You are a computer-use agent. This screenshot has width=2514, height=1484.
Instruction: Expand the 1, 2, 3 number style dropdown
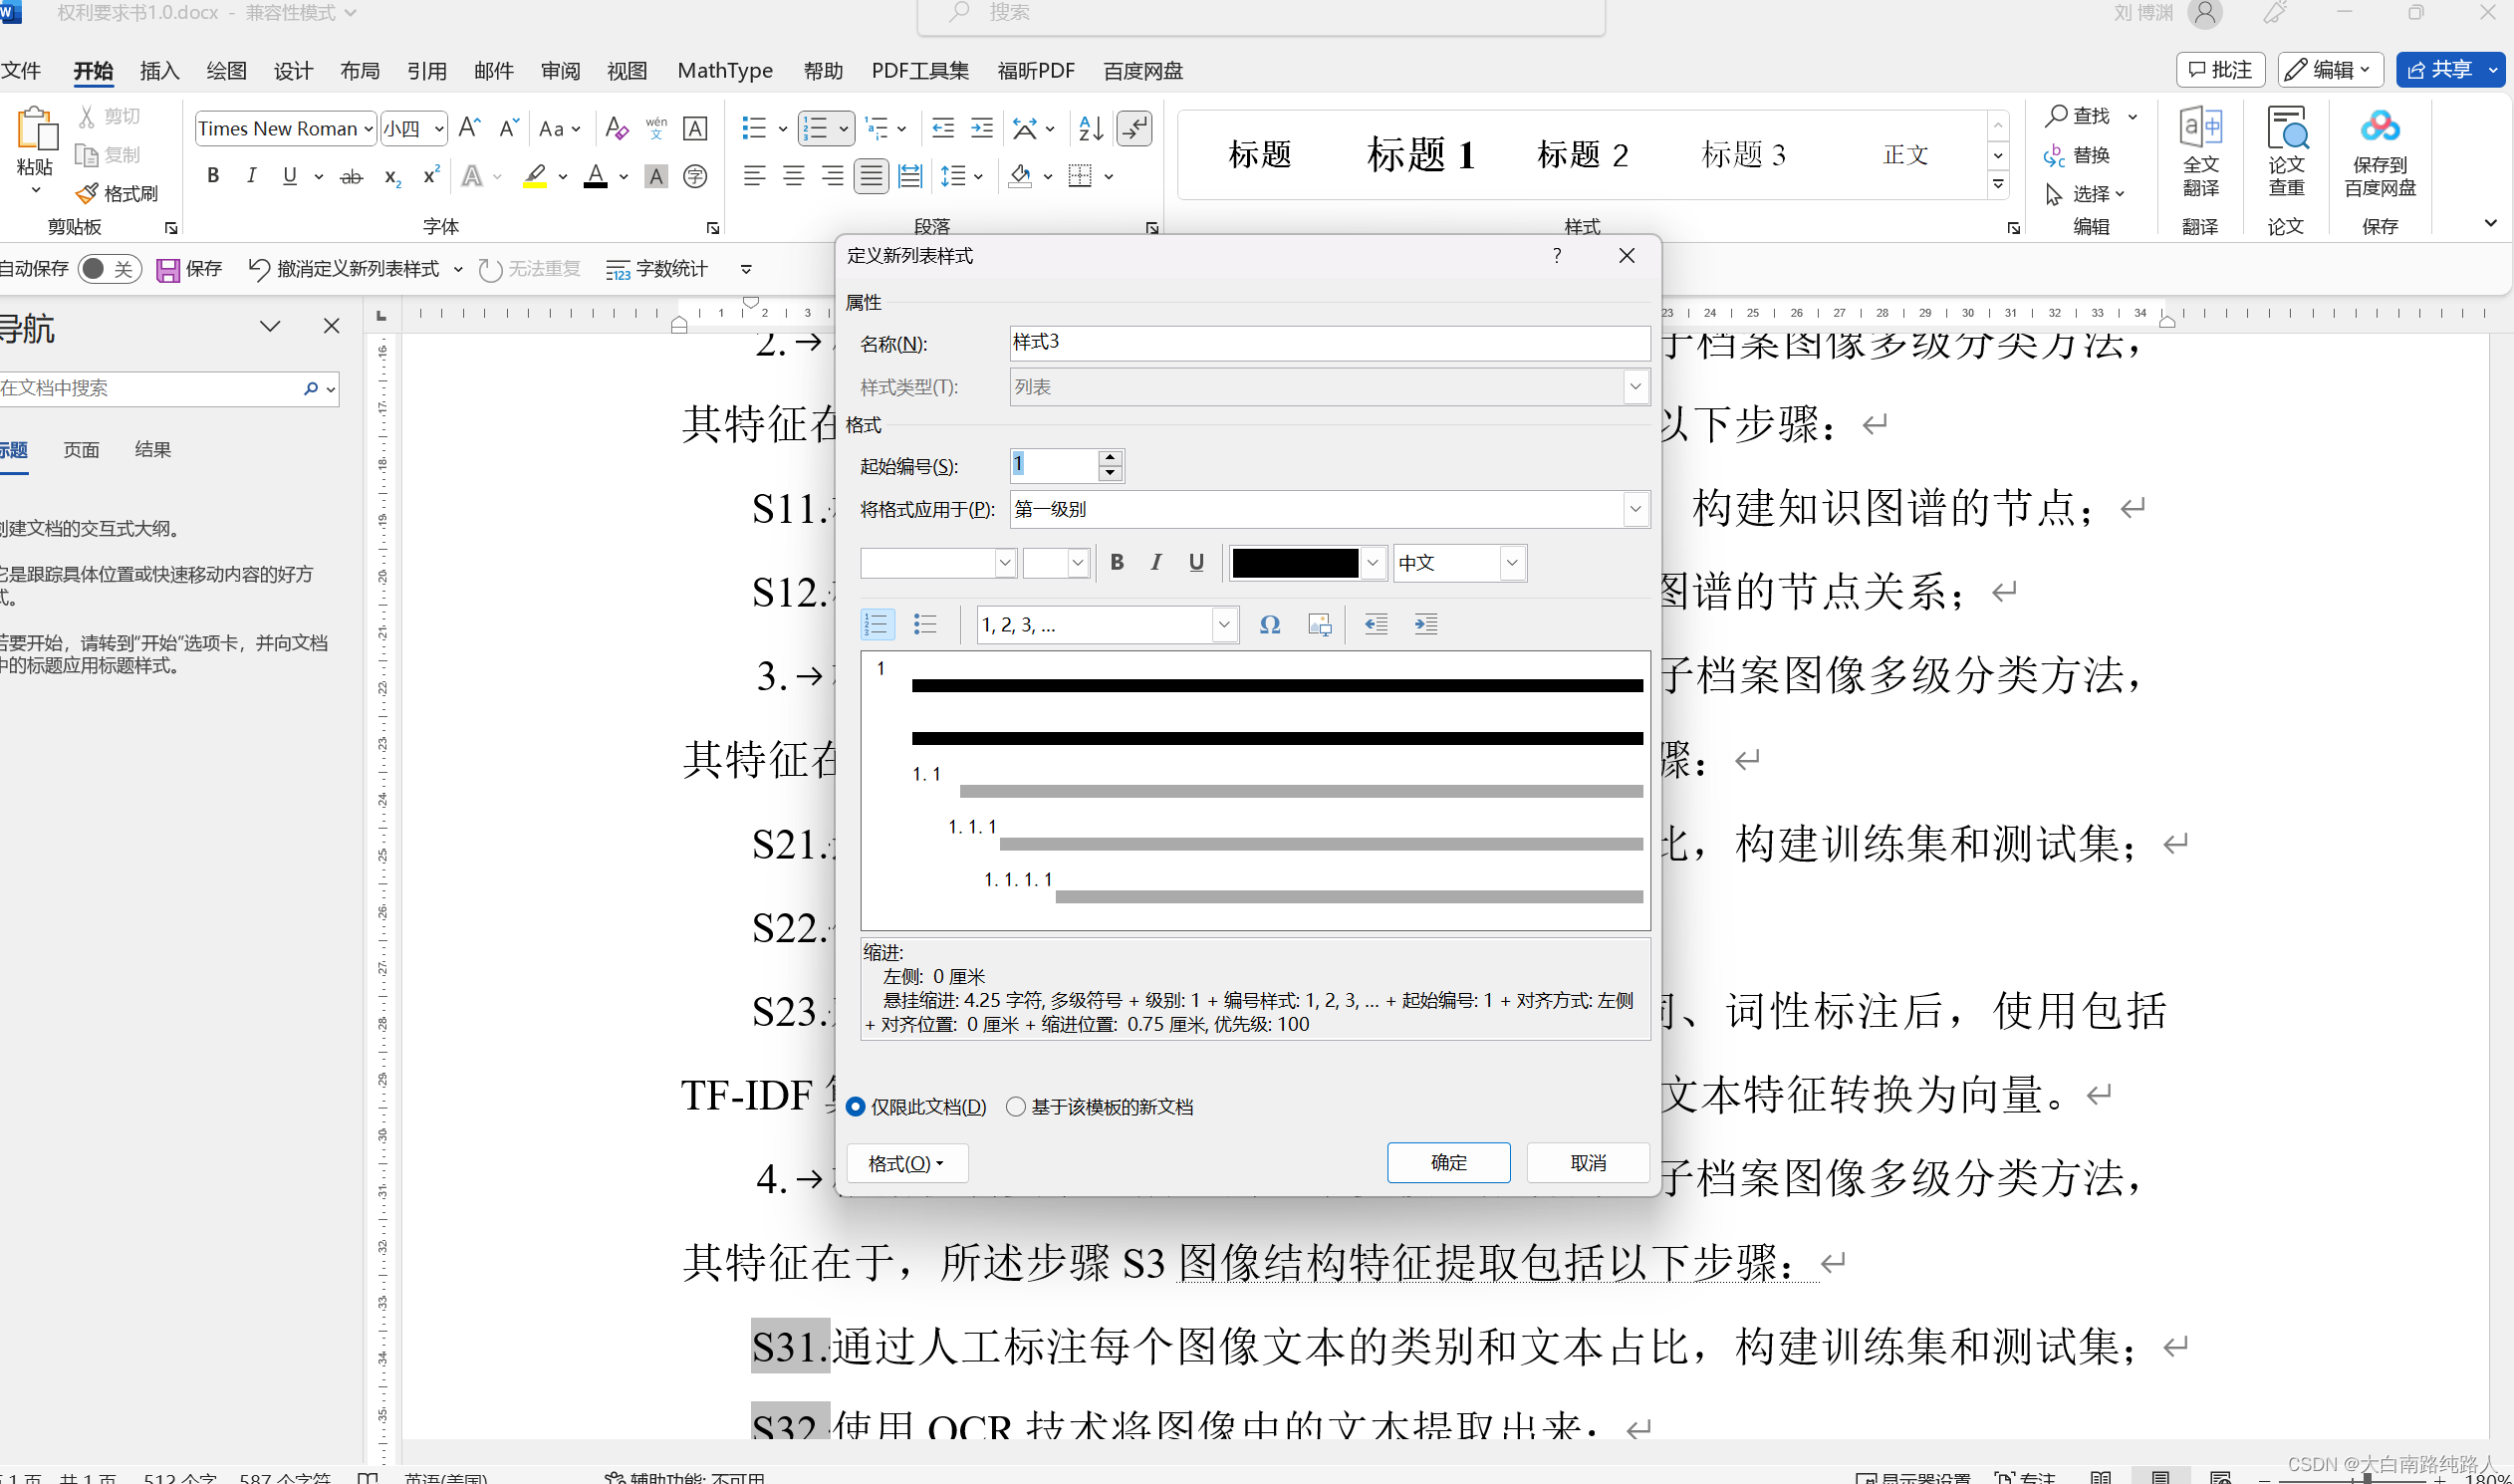click(x=1223, y=625)
